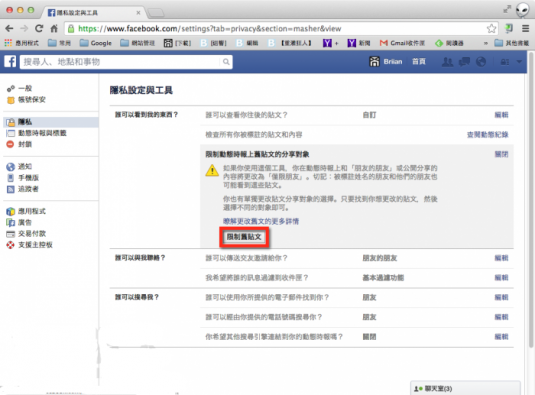The height and width of the screenshot is (395, 535).
Task: Close the limit old posts section
Action: click(x=501, y=155)
